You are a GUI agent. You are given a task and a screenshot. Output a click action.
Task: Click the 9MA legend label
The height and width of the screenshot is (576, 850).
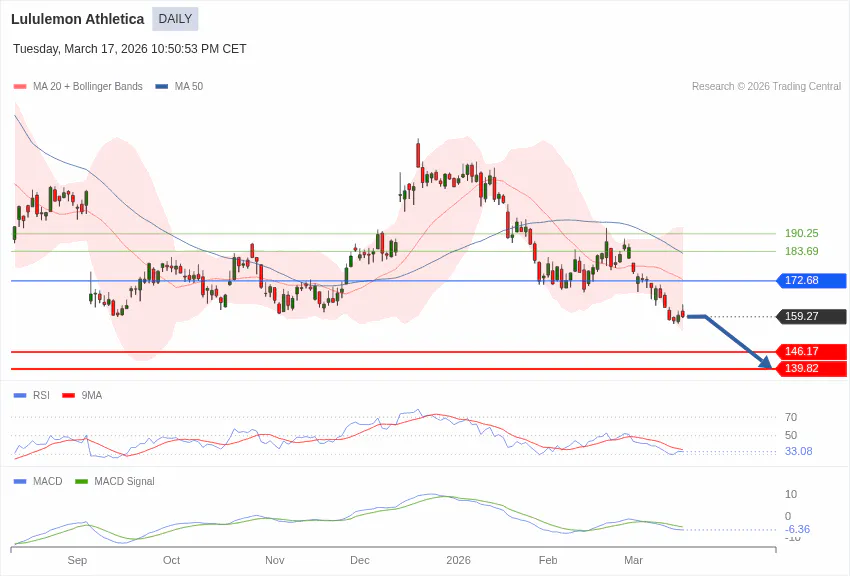(x=92, y=396)
